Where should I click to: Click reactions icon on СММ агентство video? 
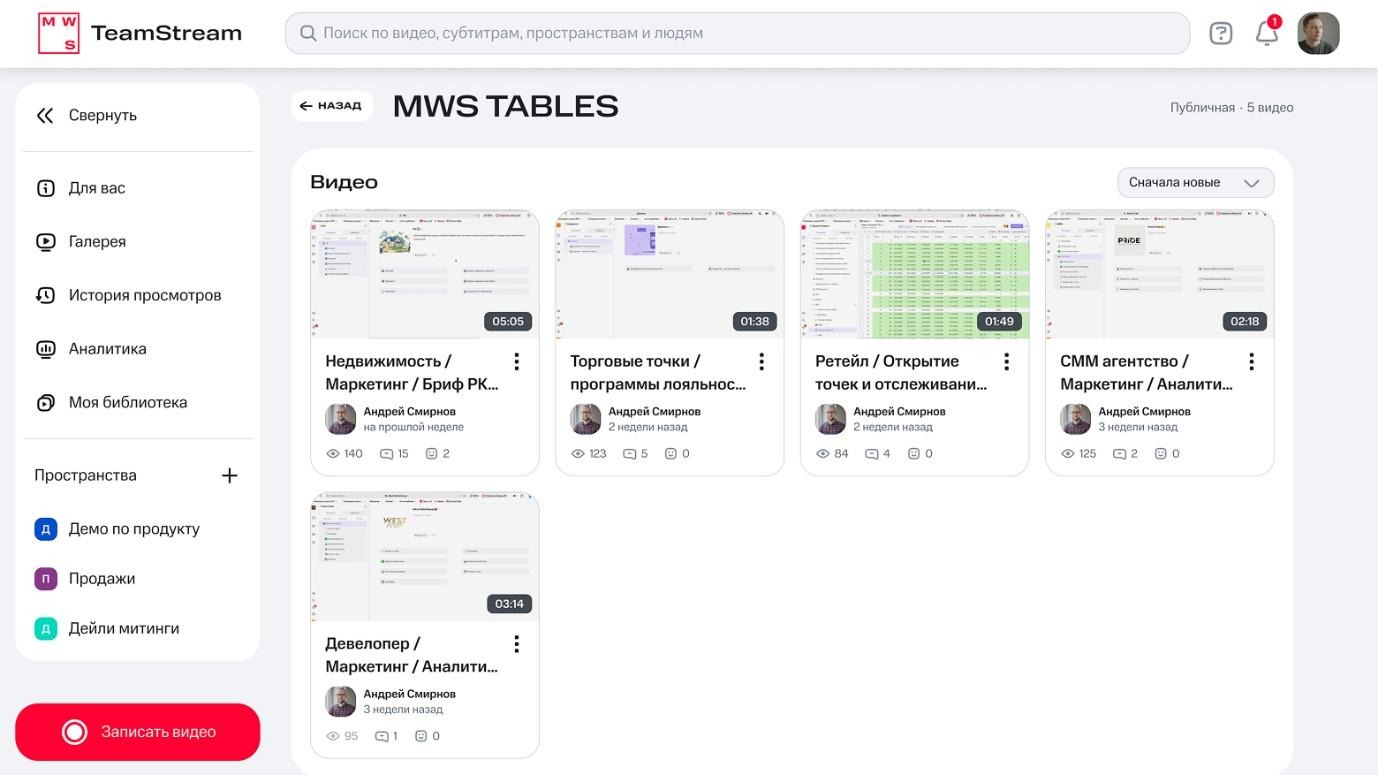click(x=1160, y=454)
